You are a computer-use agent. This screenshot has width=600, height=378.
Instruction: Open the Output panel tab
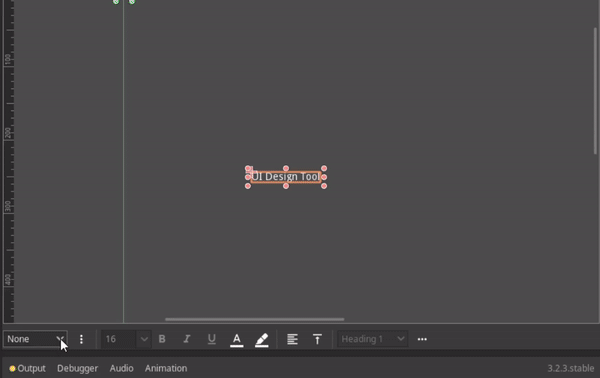pyautogui.click(x=27, y=368)
